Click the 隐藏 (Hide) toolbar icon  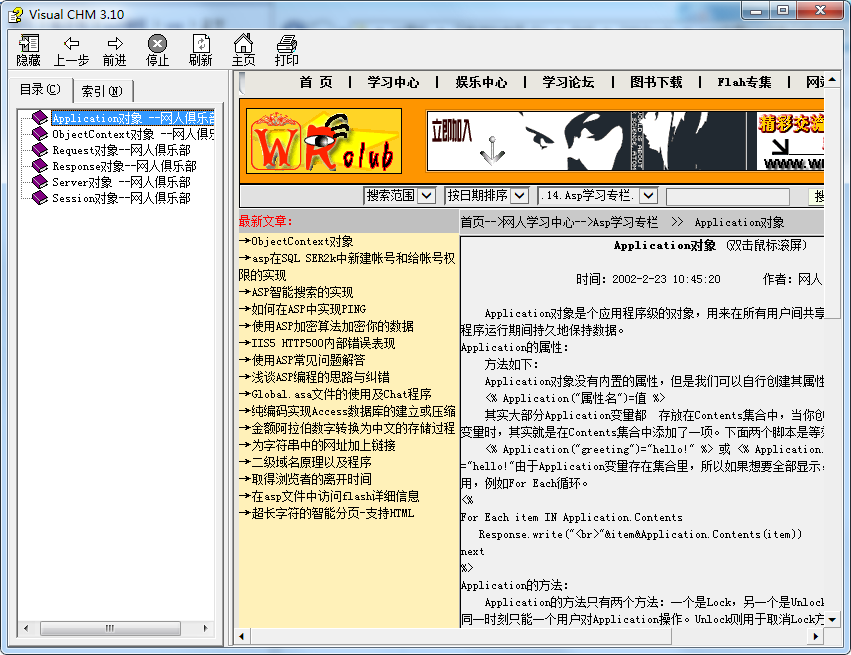point(28,44)
